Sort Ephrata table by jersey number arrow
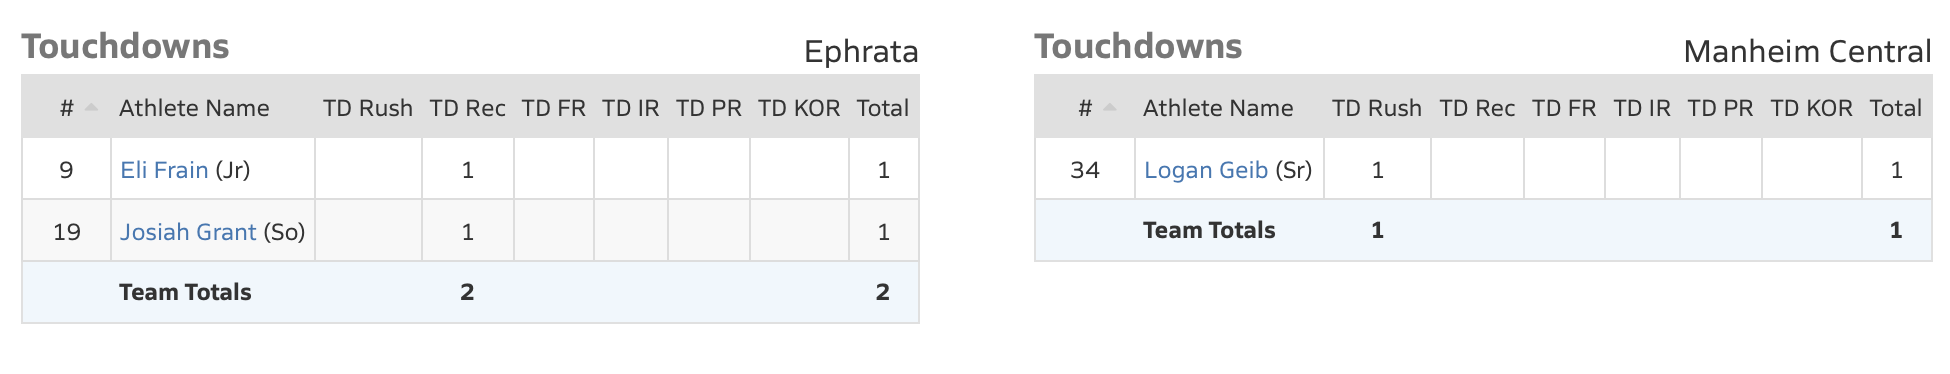This screenshot has width=1950, height=374. point(91,108)
